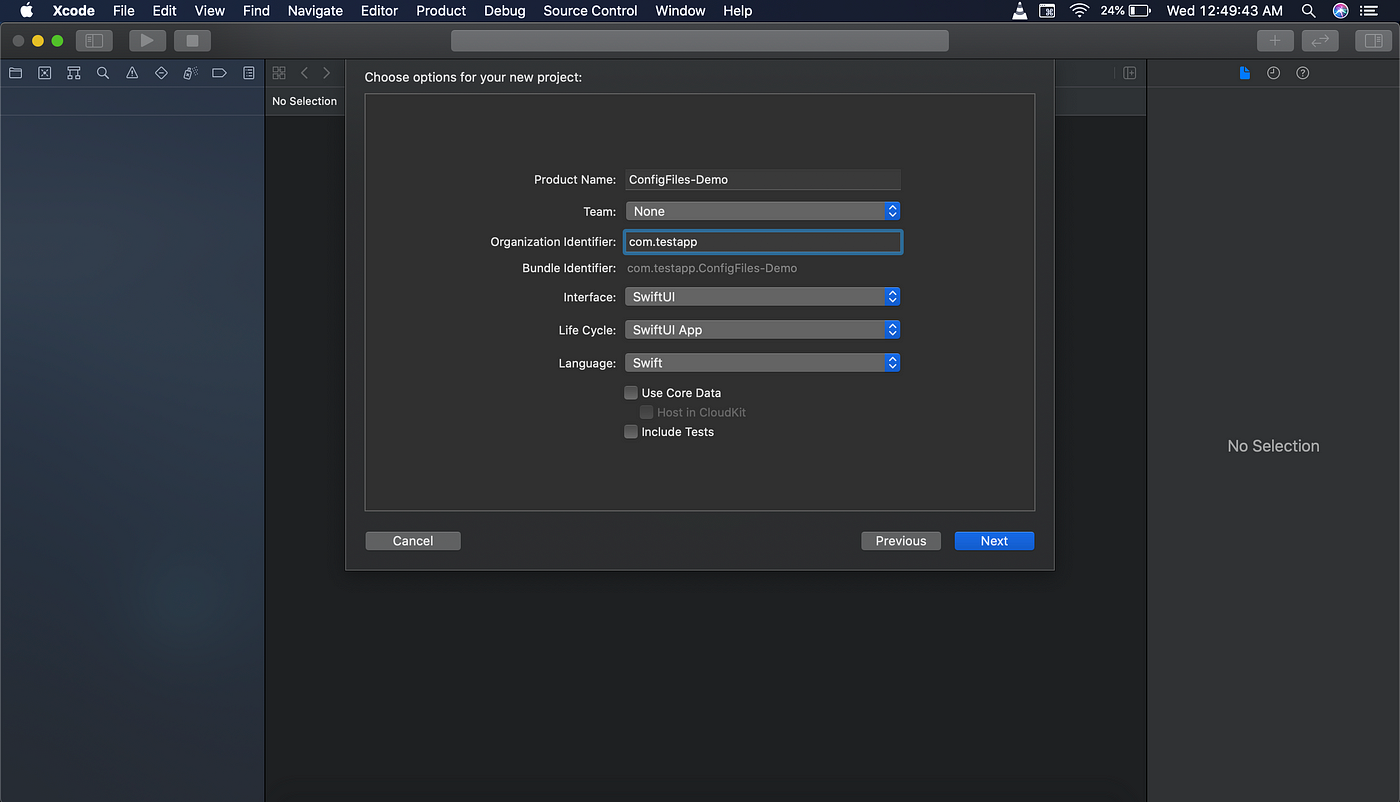1400x802 pixels.
Task: Open the Source Control navigator icon
Action: tap(44, 73)
